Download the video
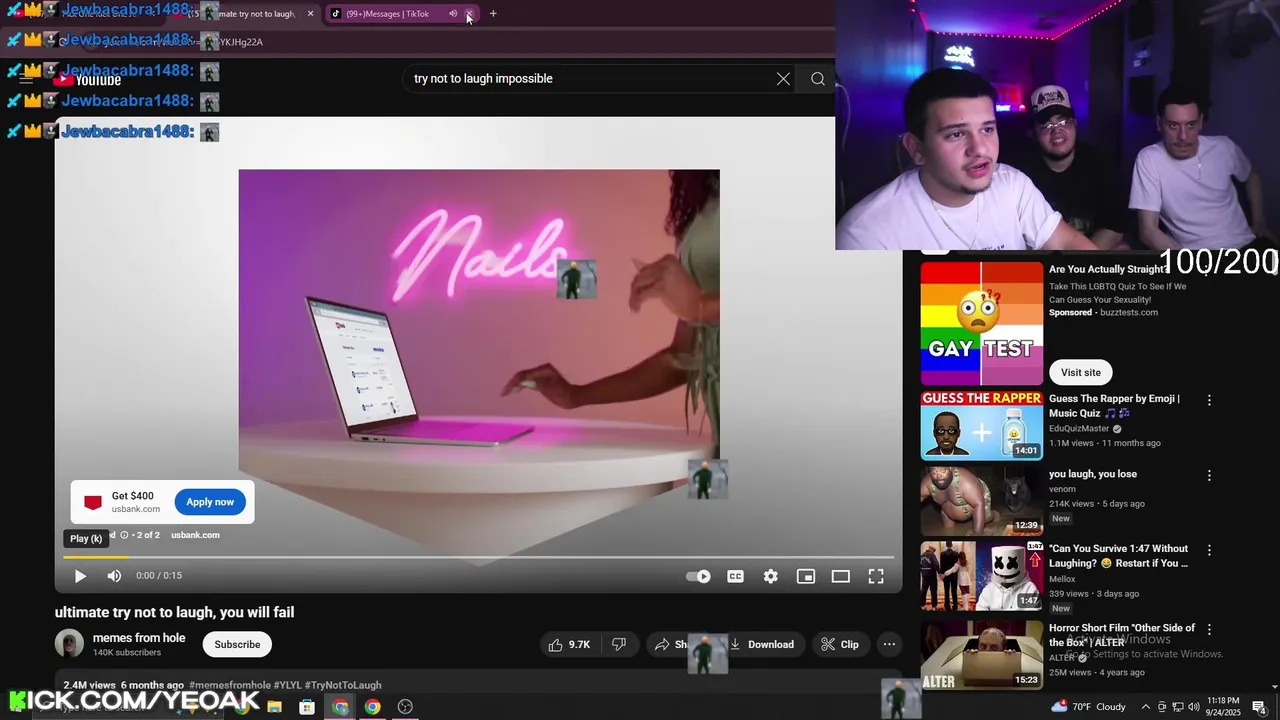Image resolution: width=1280 pixels, height=720 pixels. (762, 645)
